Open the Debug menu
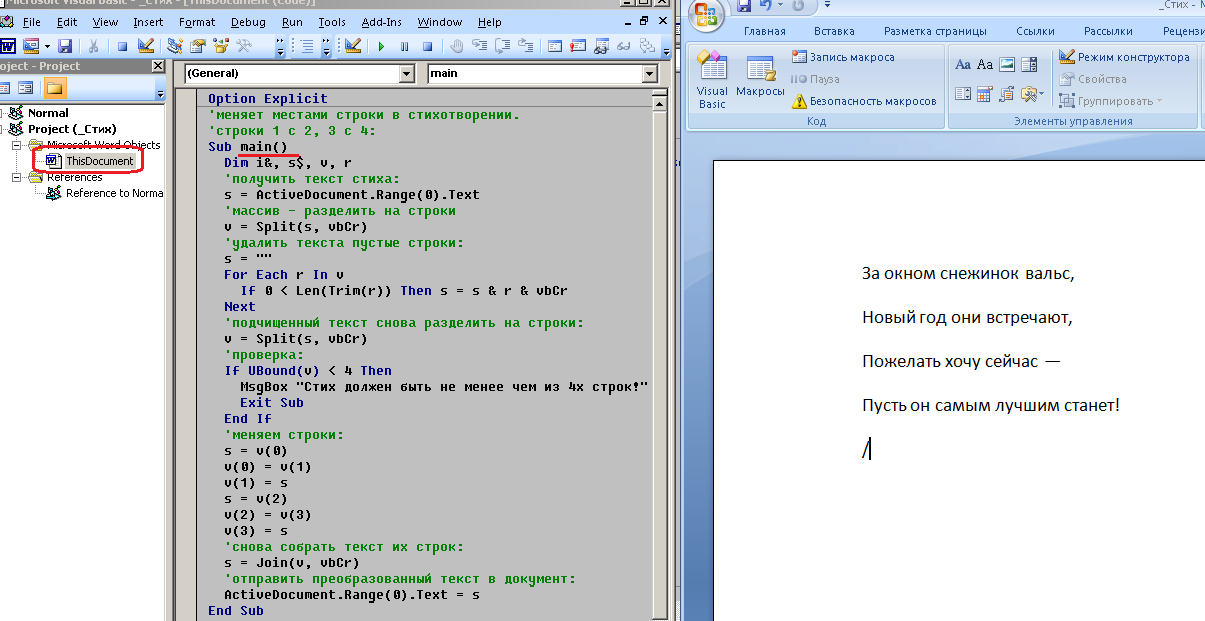The height and width of the screenshot is (621, 1205). pyautogui.click(x=248, y=22)
